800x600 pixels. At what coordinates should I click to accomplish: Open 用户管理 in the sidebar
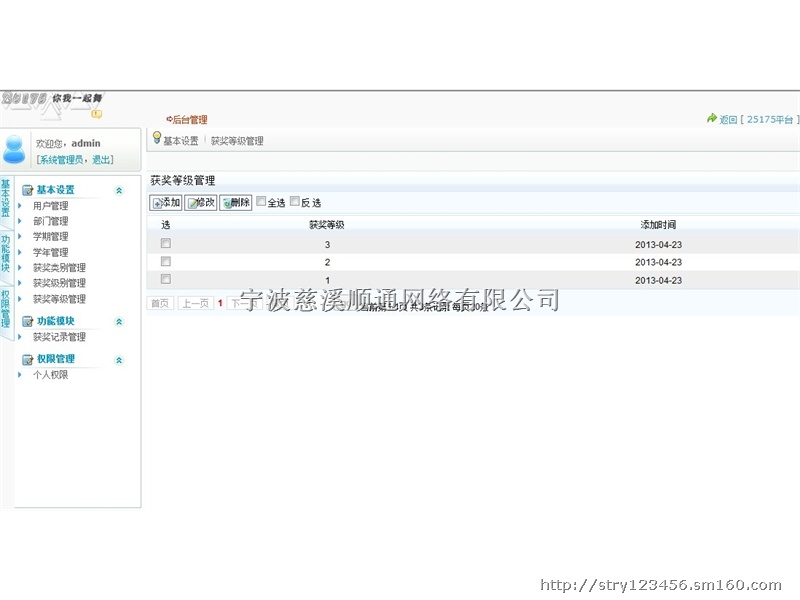pos(51,206)
